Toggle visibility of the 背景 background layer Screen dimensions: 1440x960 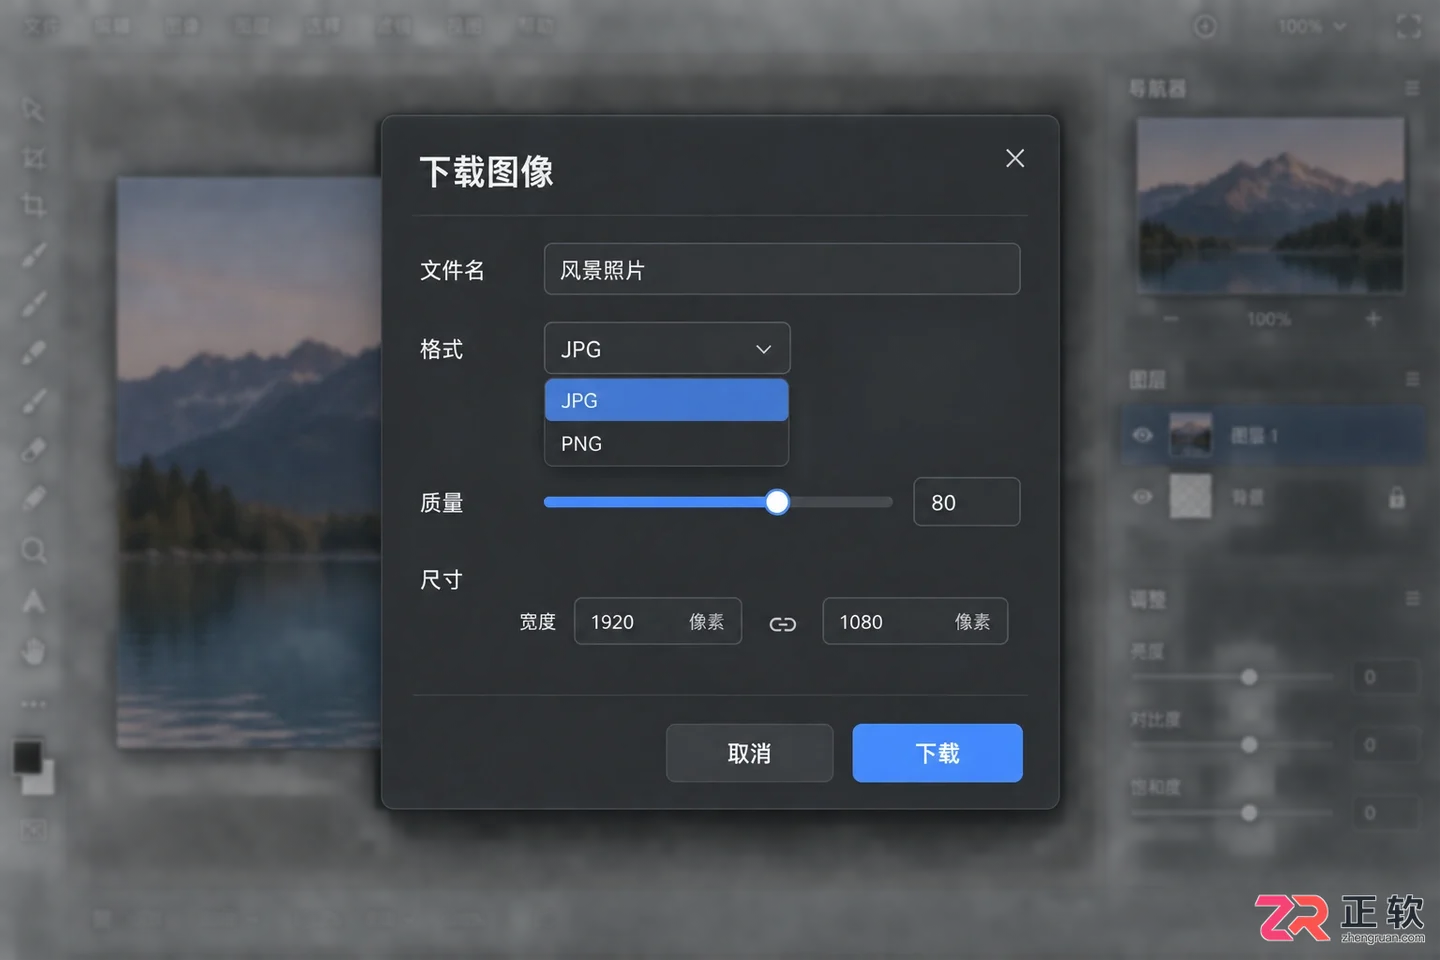tap(1143, 497)
